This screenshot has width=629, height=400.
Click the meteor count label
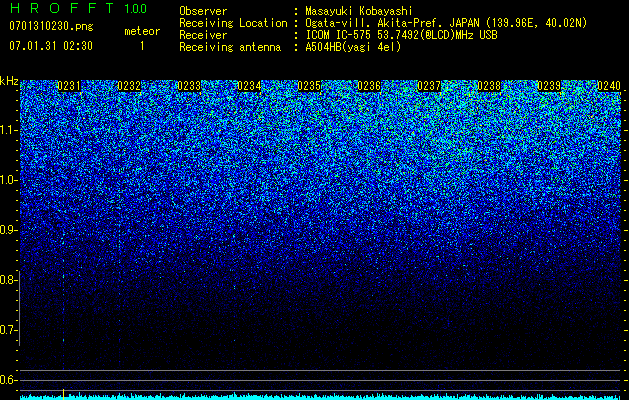(x=142, y=31)
